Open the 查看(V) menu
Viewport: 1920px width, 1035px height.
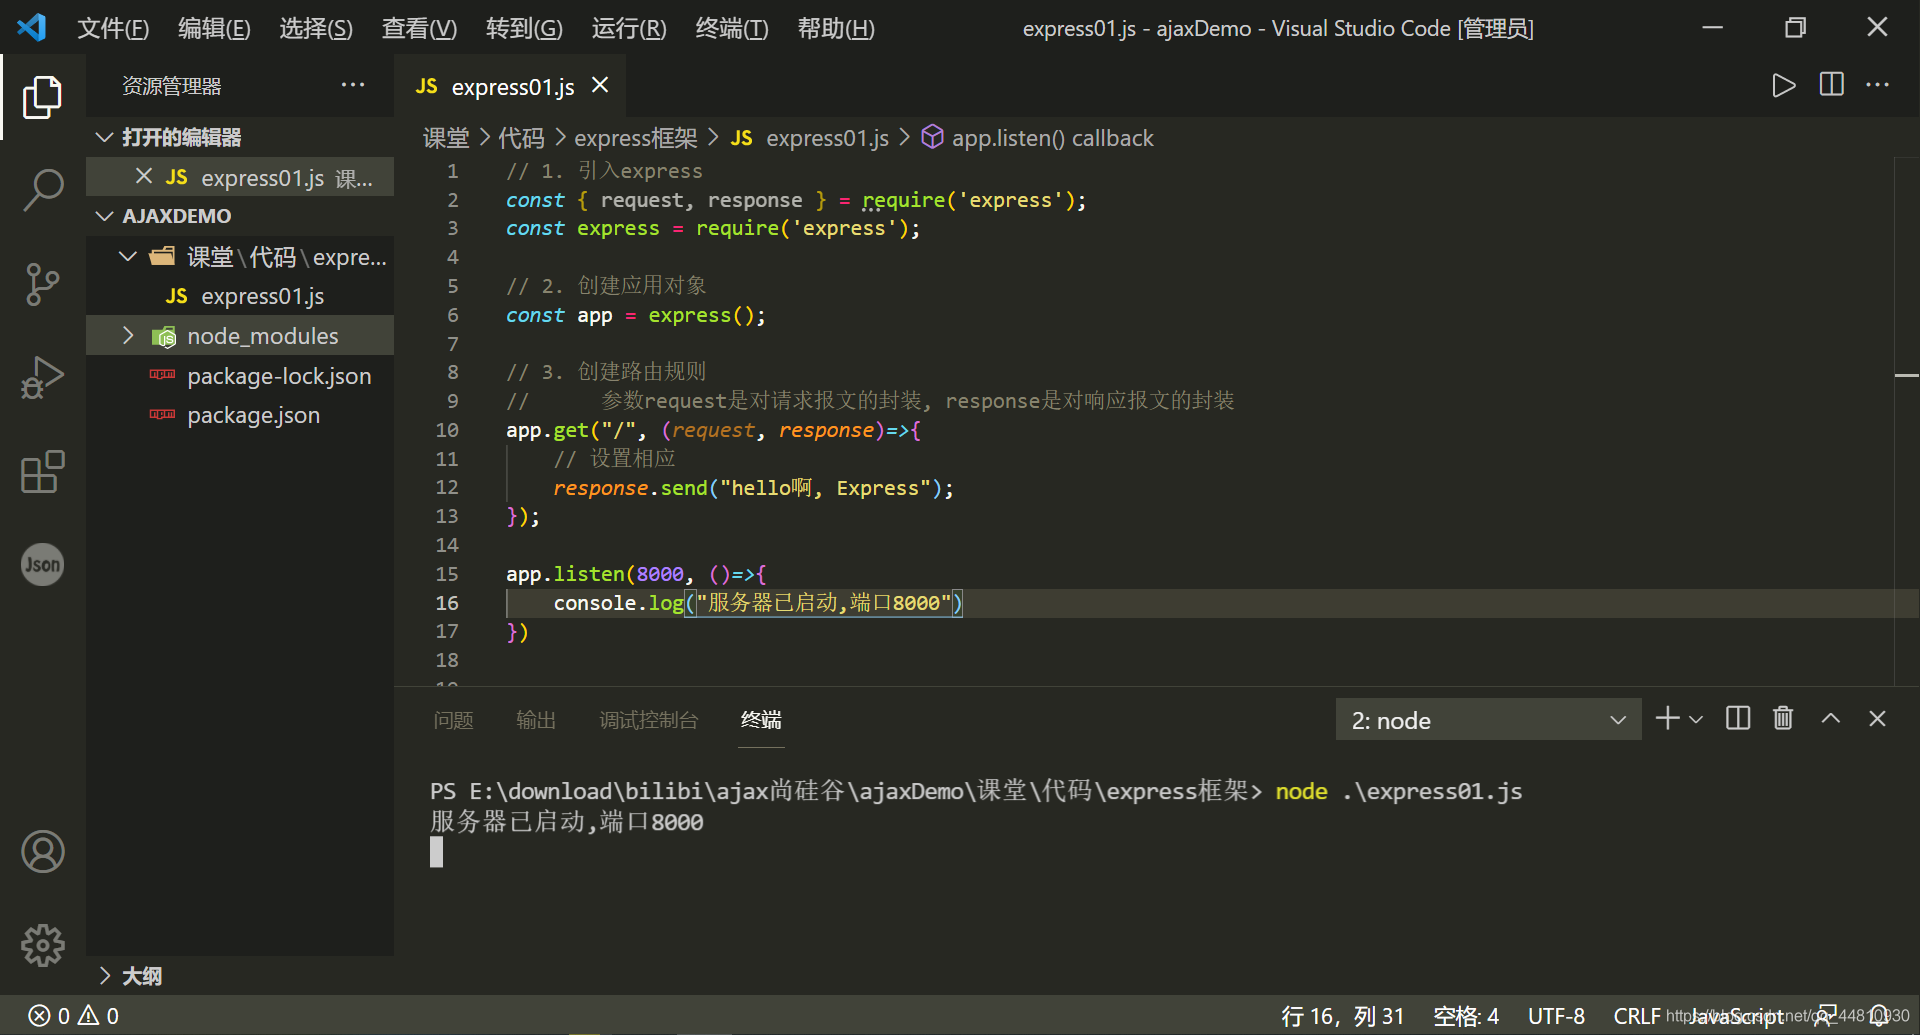coord(419,28)
